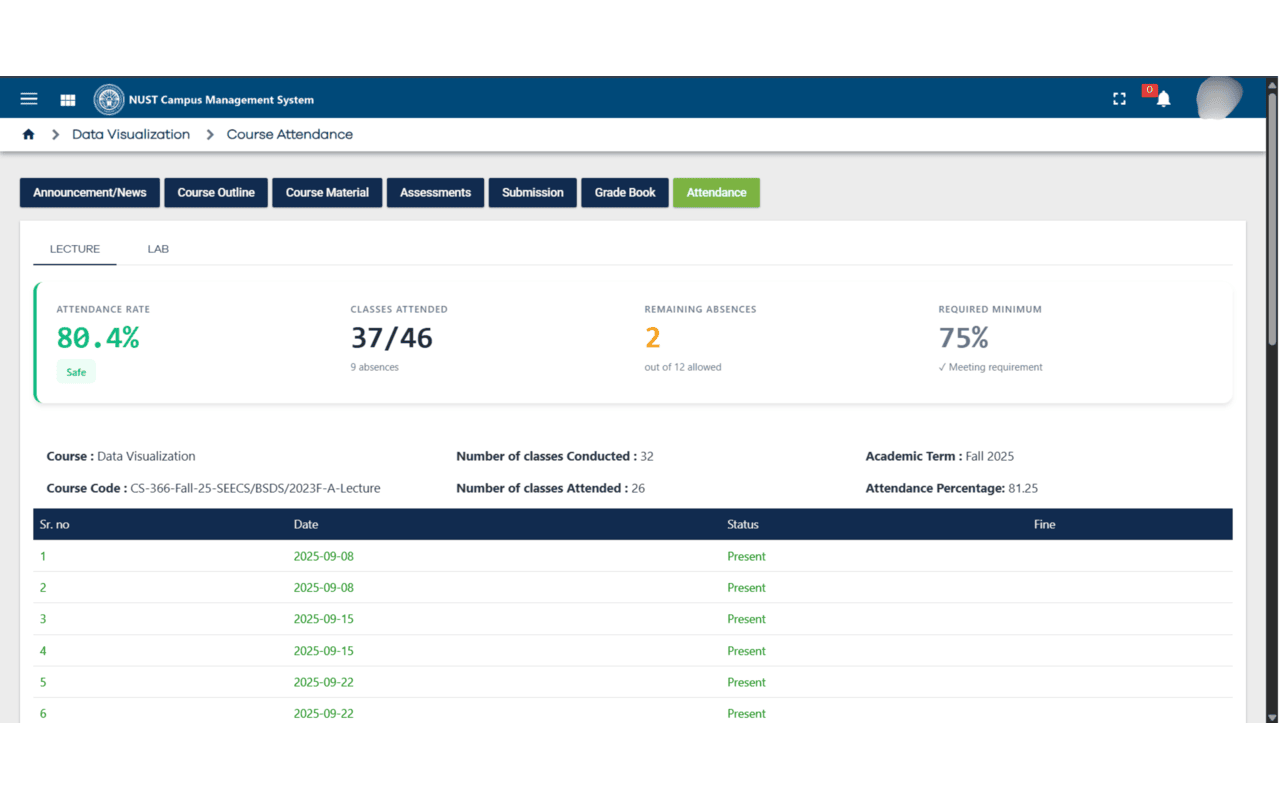Click the ATTENDANCE RATE label
Screen dimensions: 1280x800
[103, 310]
